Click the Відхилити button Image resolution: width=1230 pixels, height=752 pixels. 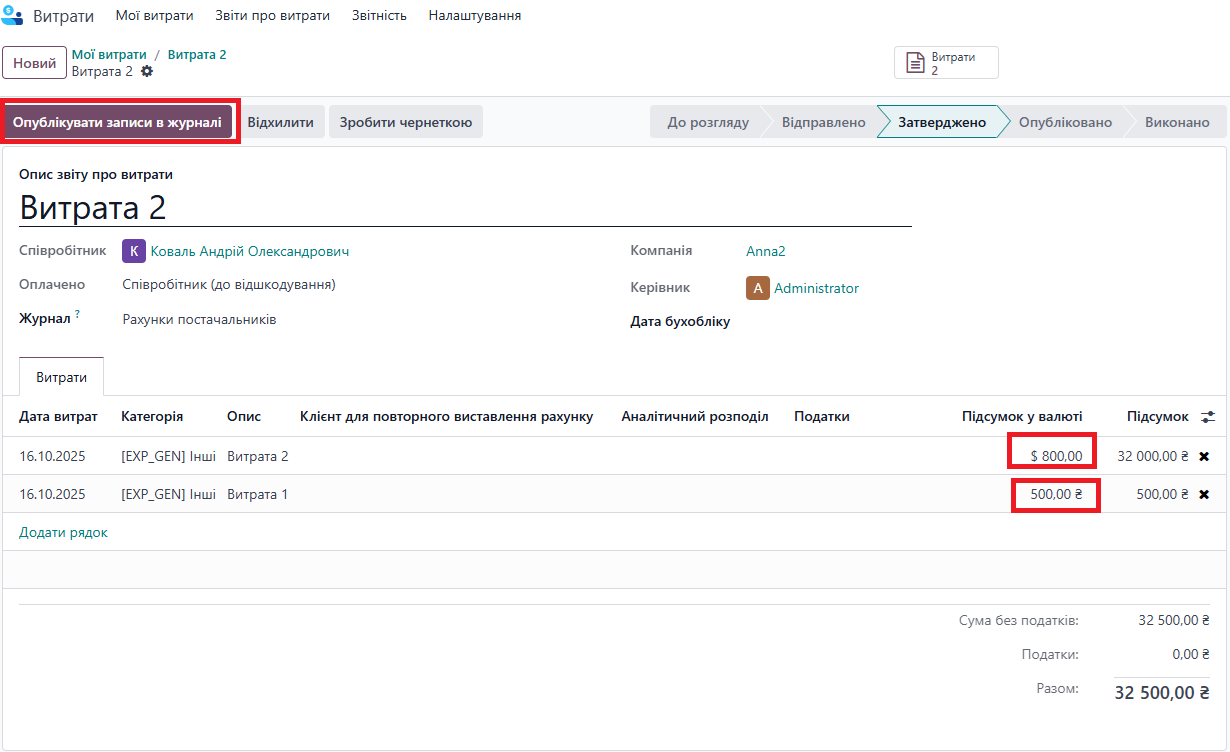280,122
